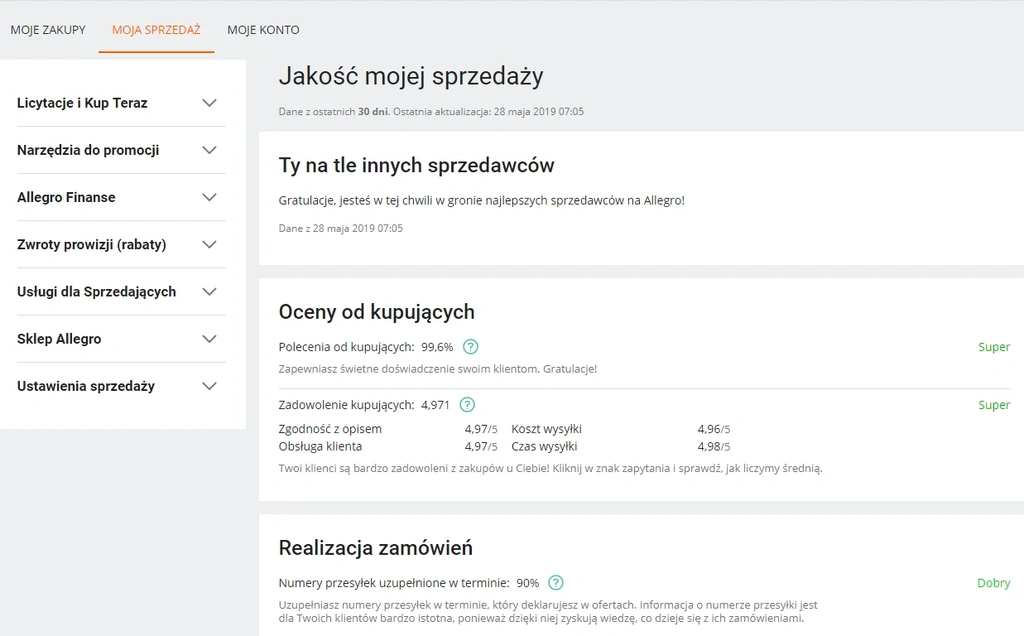Click the Dobry status label
The width and height of the screenshot is (1024, 636).
point(993,583)
